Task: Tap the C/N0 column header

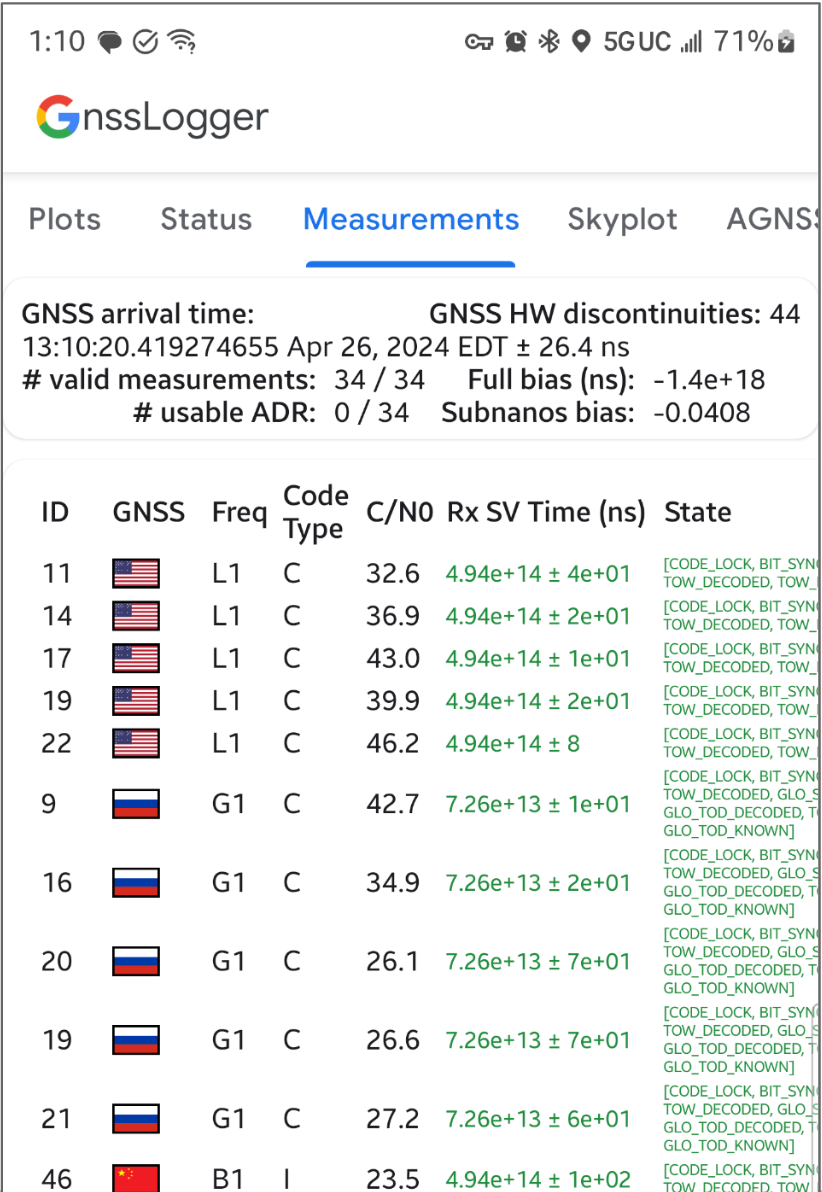Action: pos(399,512)
